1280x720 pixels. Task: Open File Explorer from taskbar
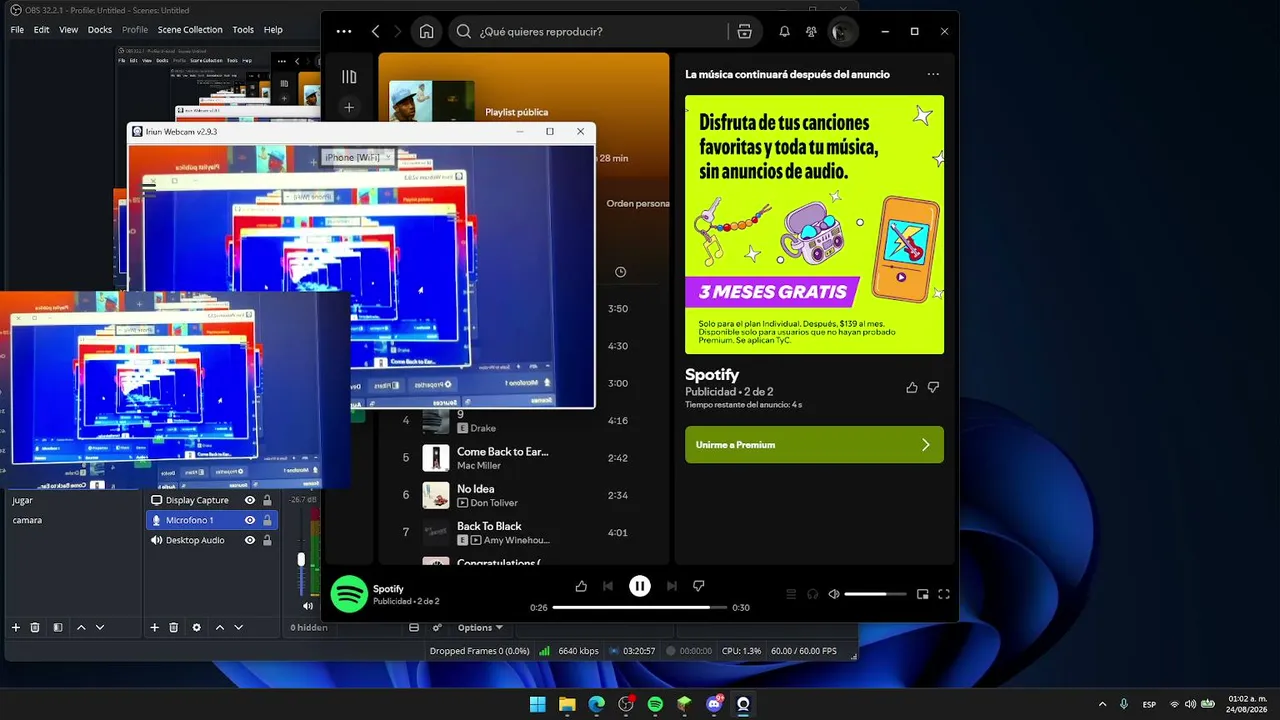click(567, 704)
